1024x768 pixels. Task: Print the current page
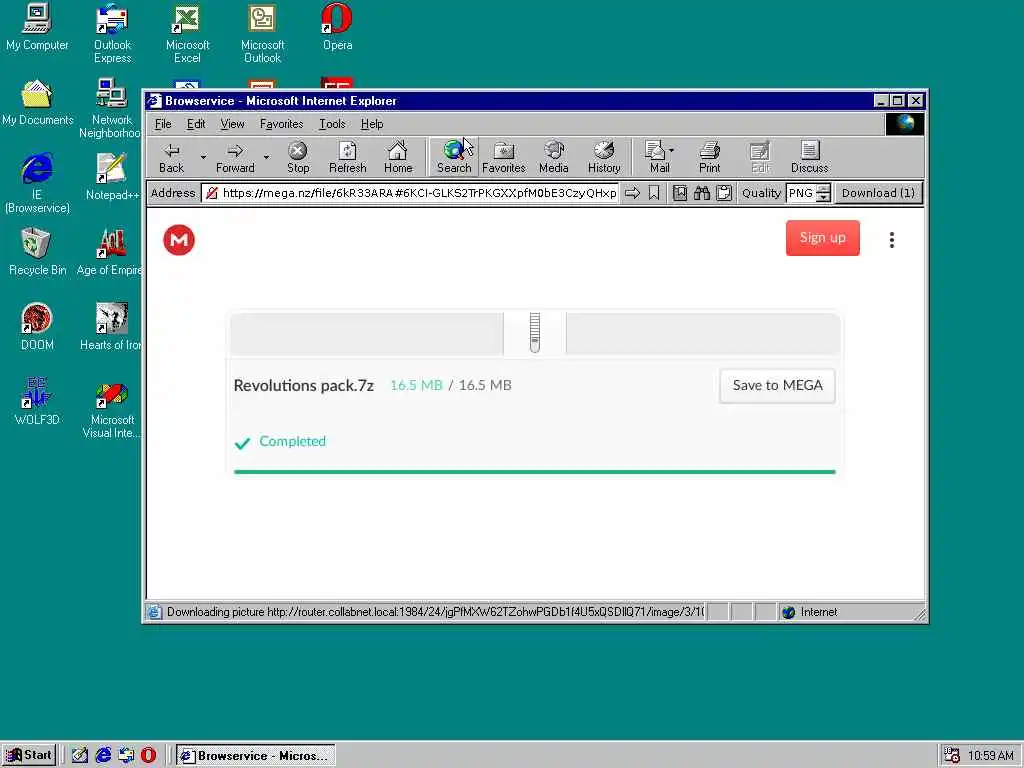[x=709, y=157]
